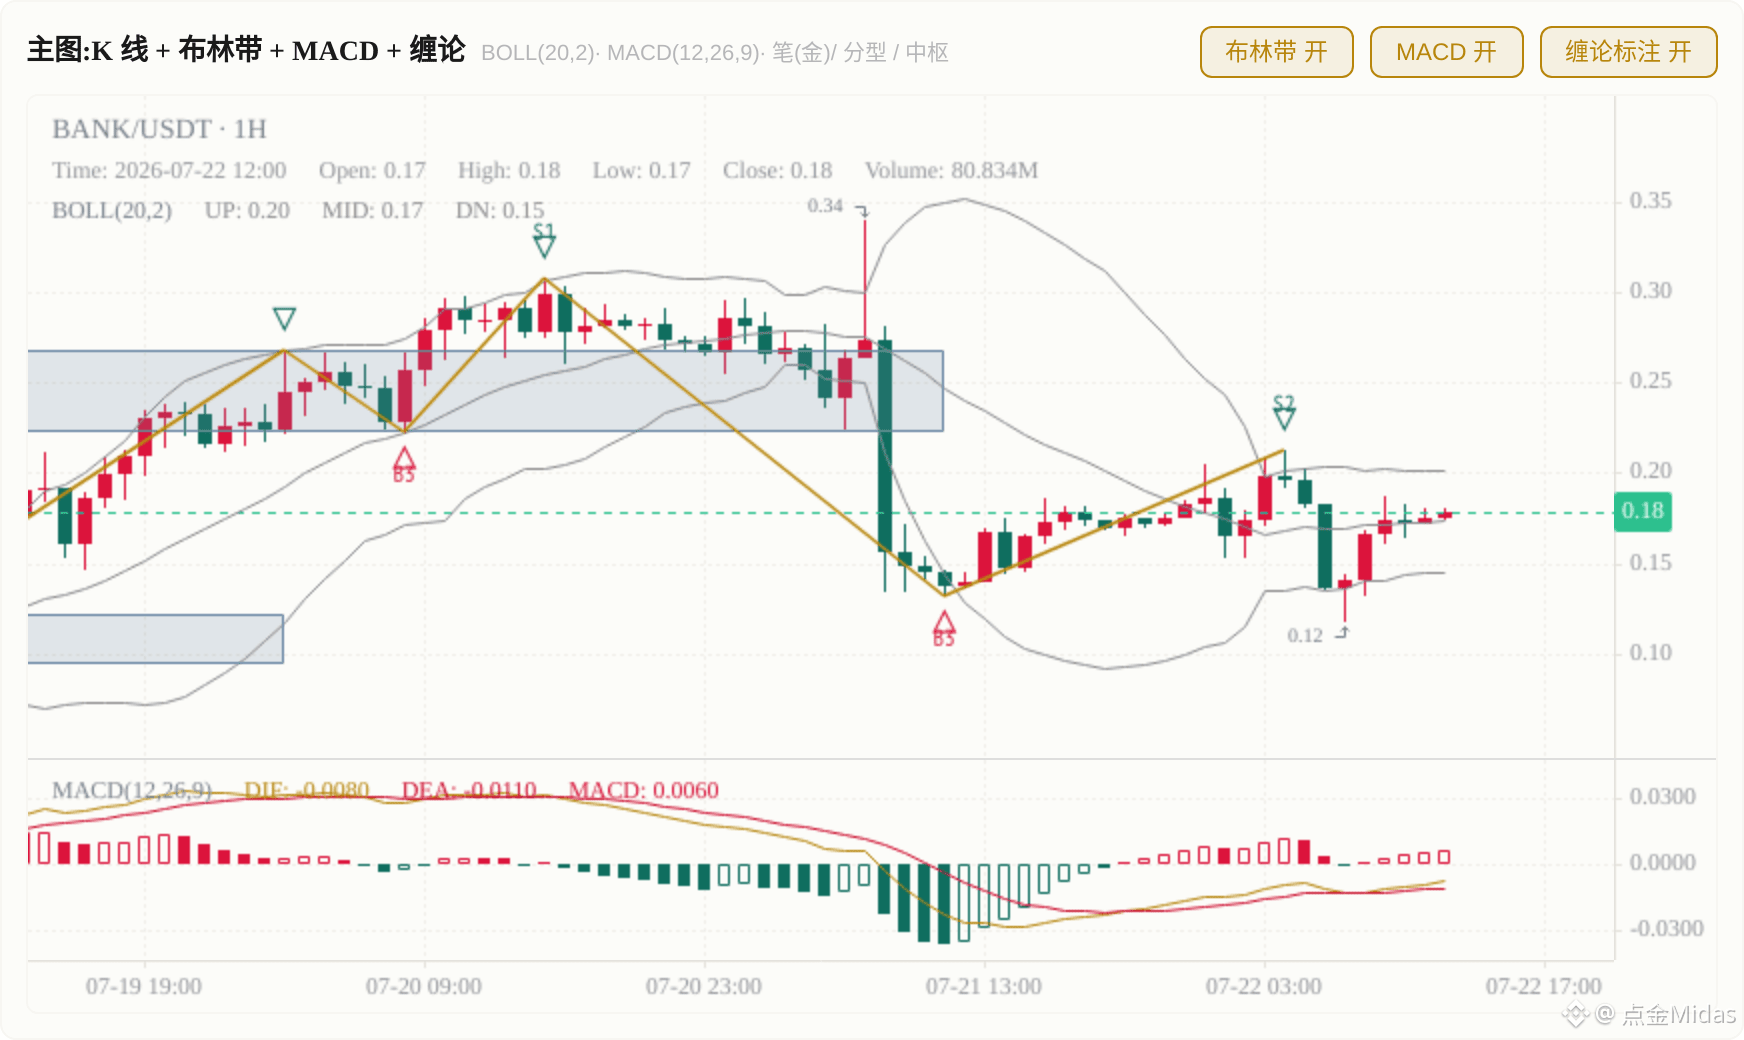1744x1040 pixels.
Task: Click the Open: 0.17 readout
Action: coord(372,170)
